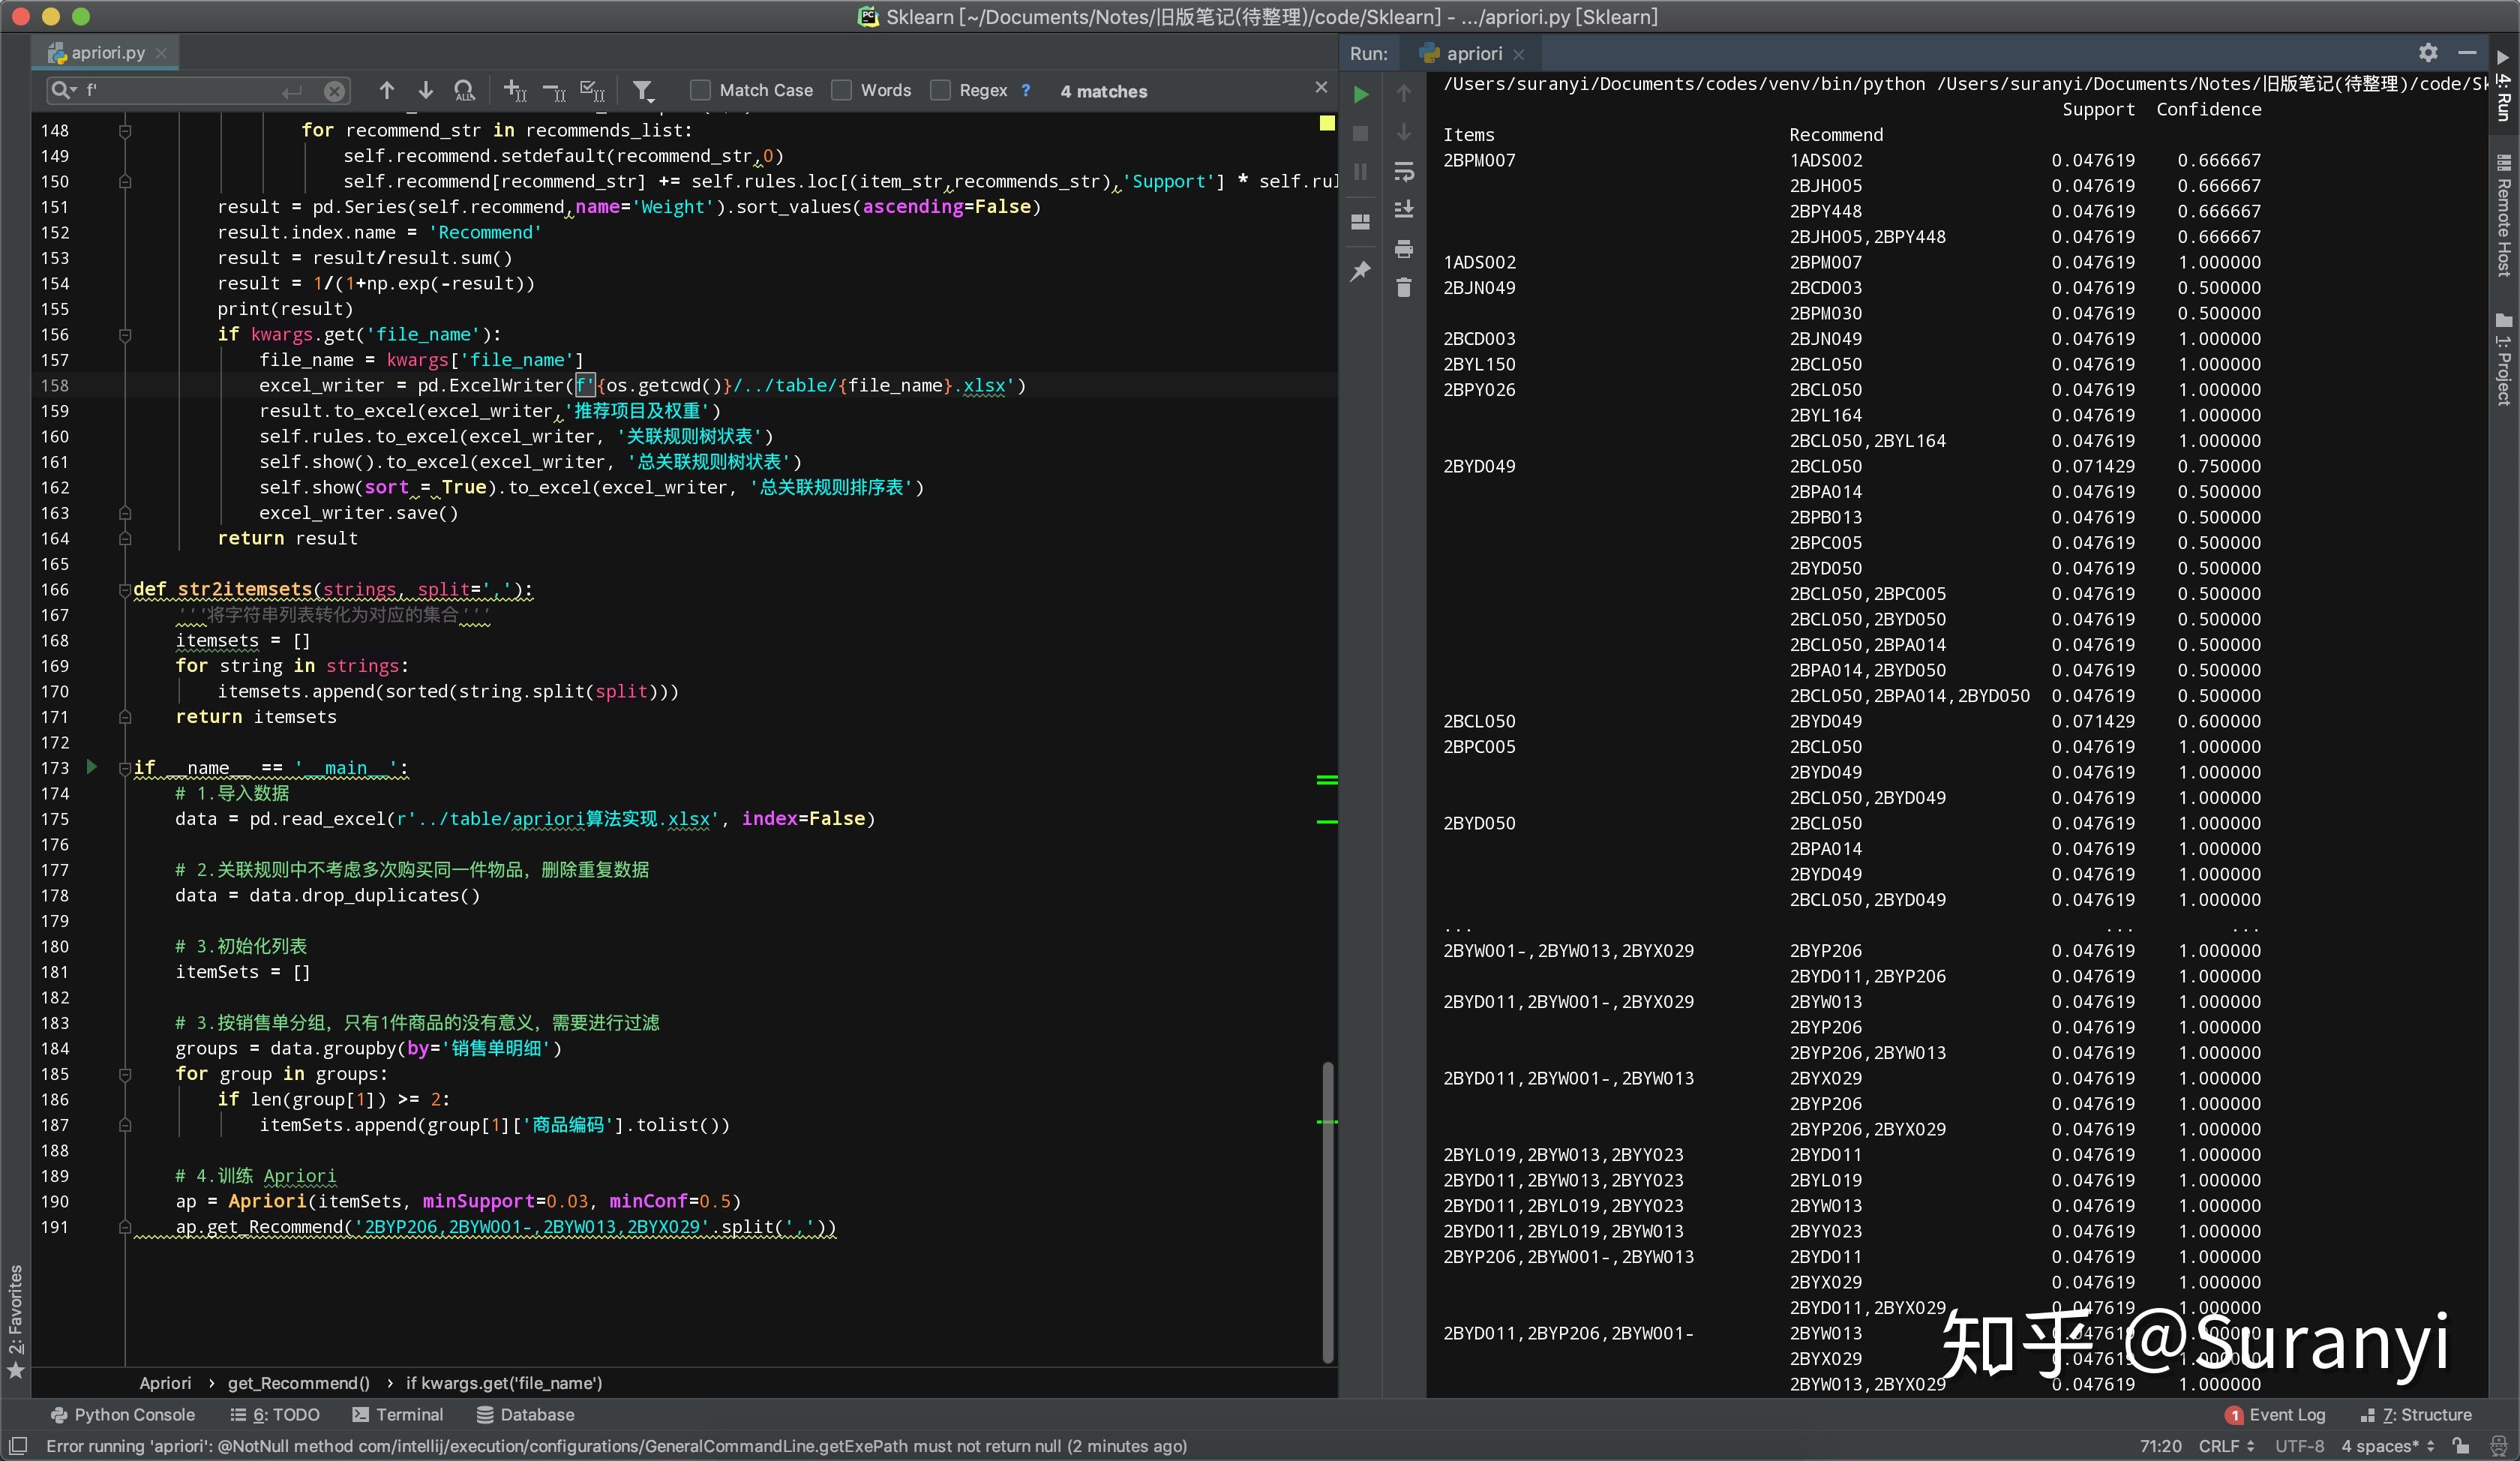This screenshot has height=1461, width=2520.
Task: Click the Print console output icon
Action: tap(1404, 249)
